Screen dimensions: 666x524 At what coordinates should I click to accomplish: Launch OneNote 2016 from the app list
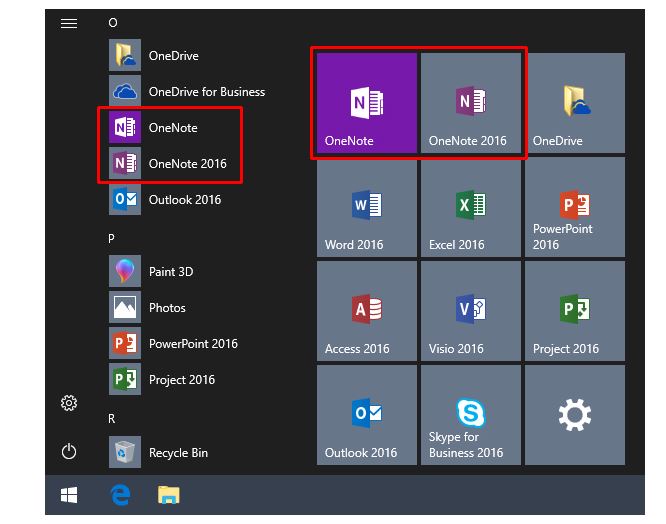pos(168,163)
